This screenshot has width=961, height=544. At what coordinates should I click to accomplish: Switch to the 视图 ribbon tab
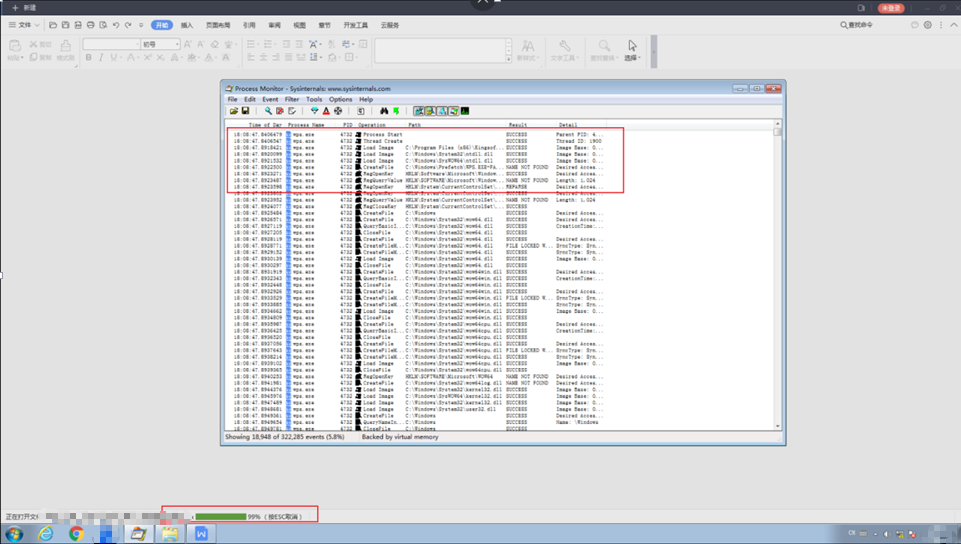tap(299, 25)
